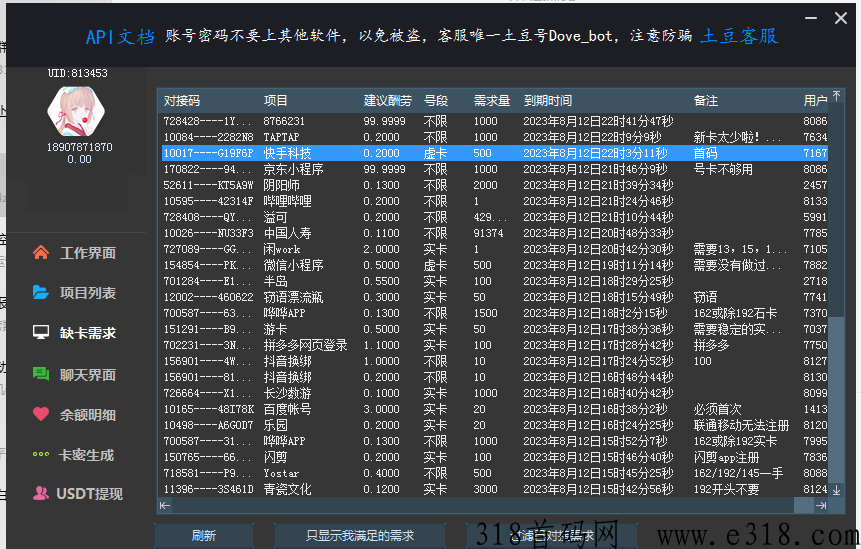
Task: Select the 快手科技 row
Action: 494,153
